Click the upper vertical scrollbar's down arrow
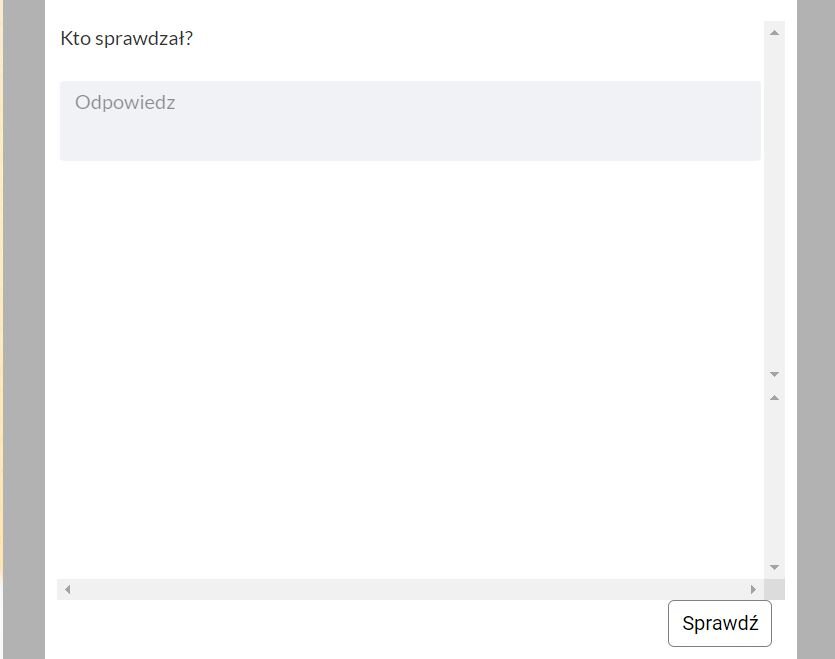 click(x=774, y=374)
